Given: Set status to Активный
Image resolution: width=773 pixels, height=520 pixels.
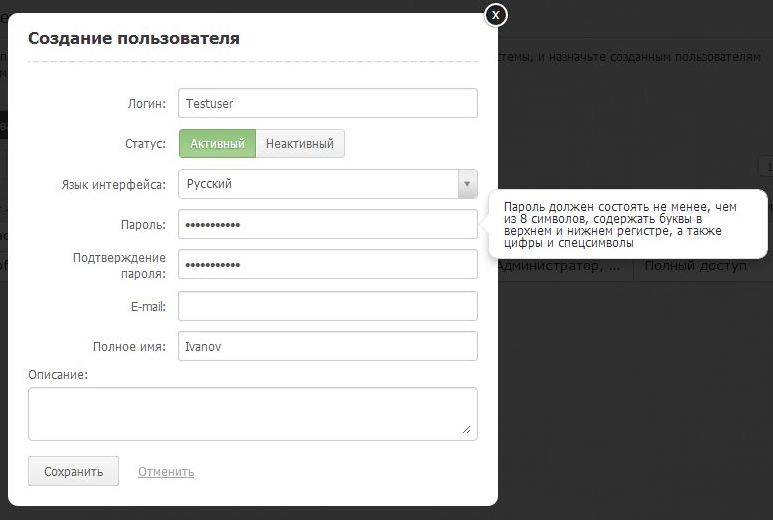Looking at the screenshot, I should click(218, 143).
